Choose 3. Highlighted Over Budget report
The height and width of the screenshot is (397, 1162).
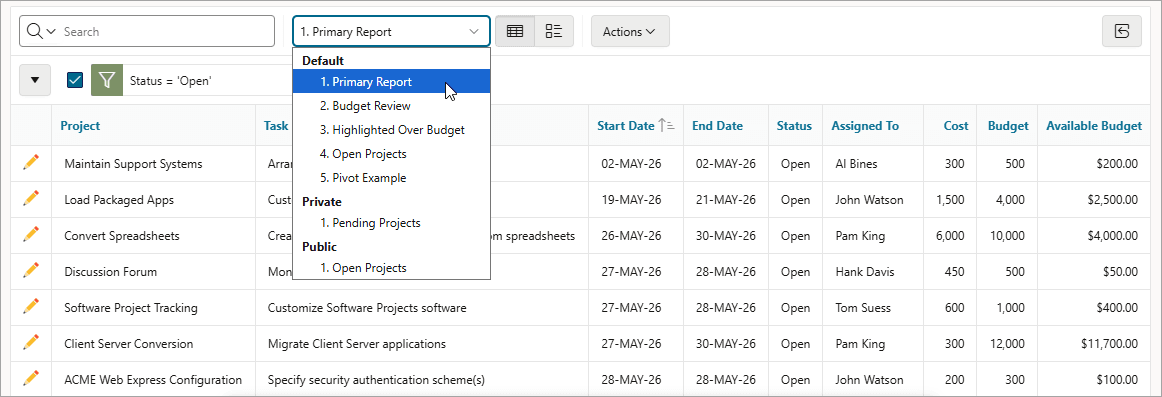(391, 130)
